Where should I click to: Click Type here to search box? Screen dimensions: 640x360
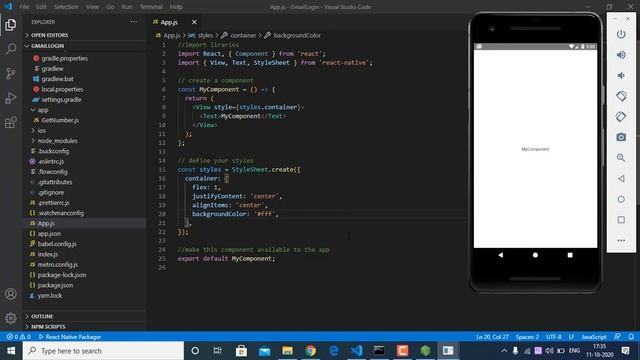103,351
